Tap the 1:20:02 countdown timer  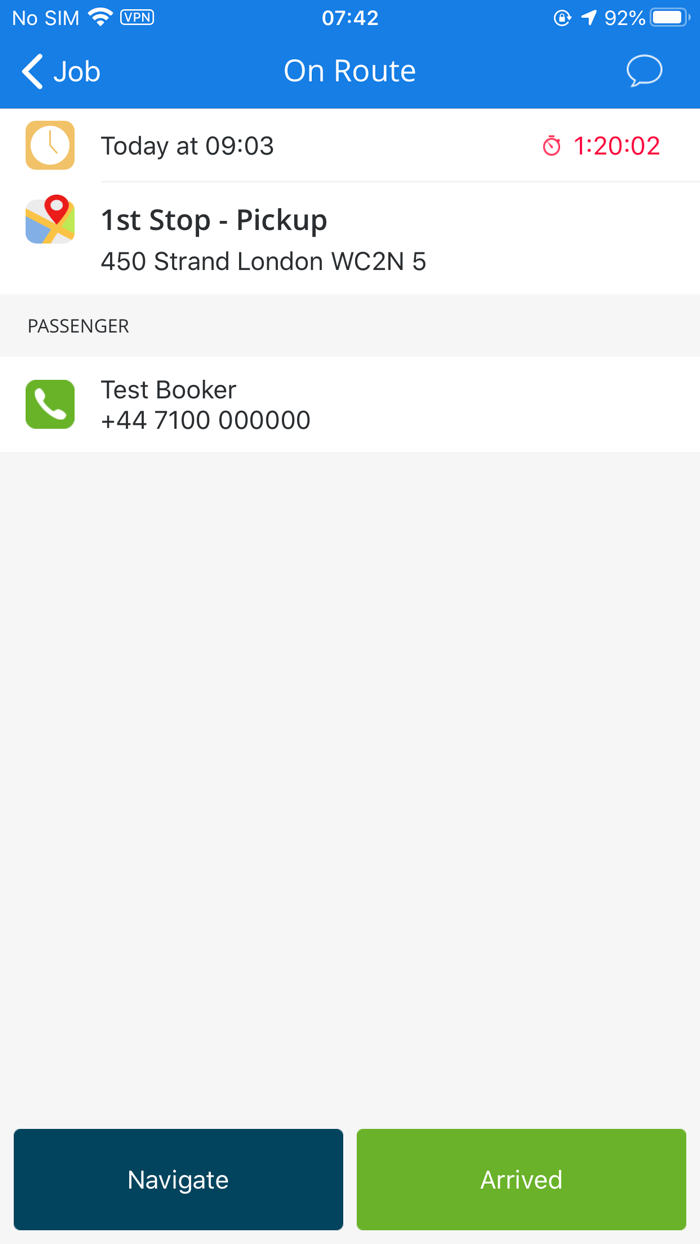click(617, 146)
